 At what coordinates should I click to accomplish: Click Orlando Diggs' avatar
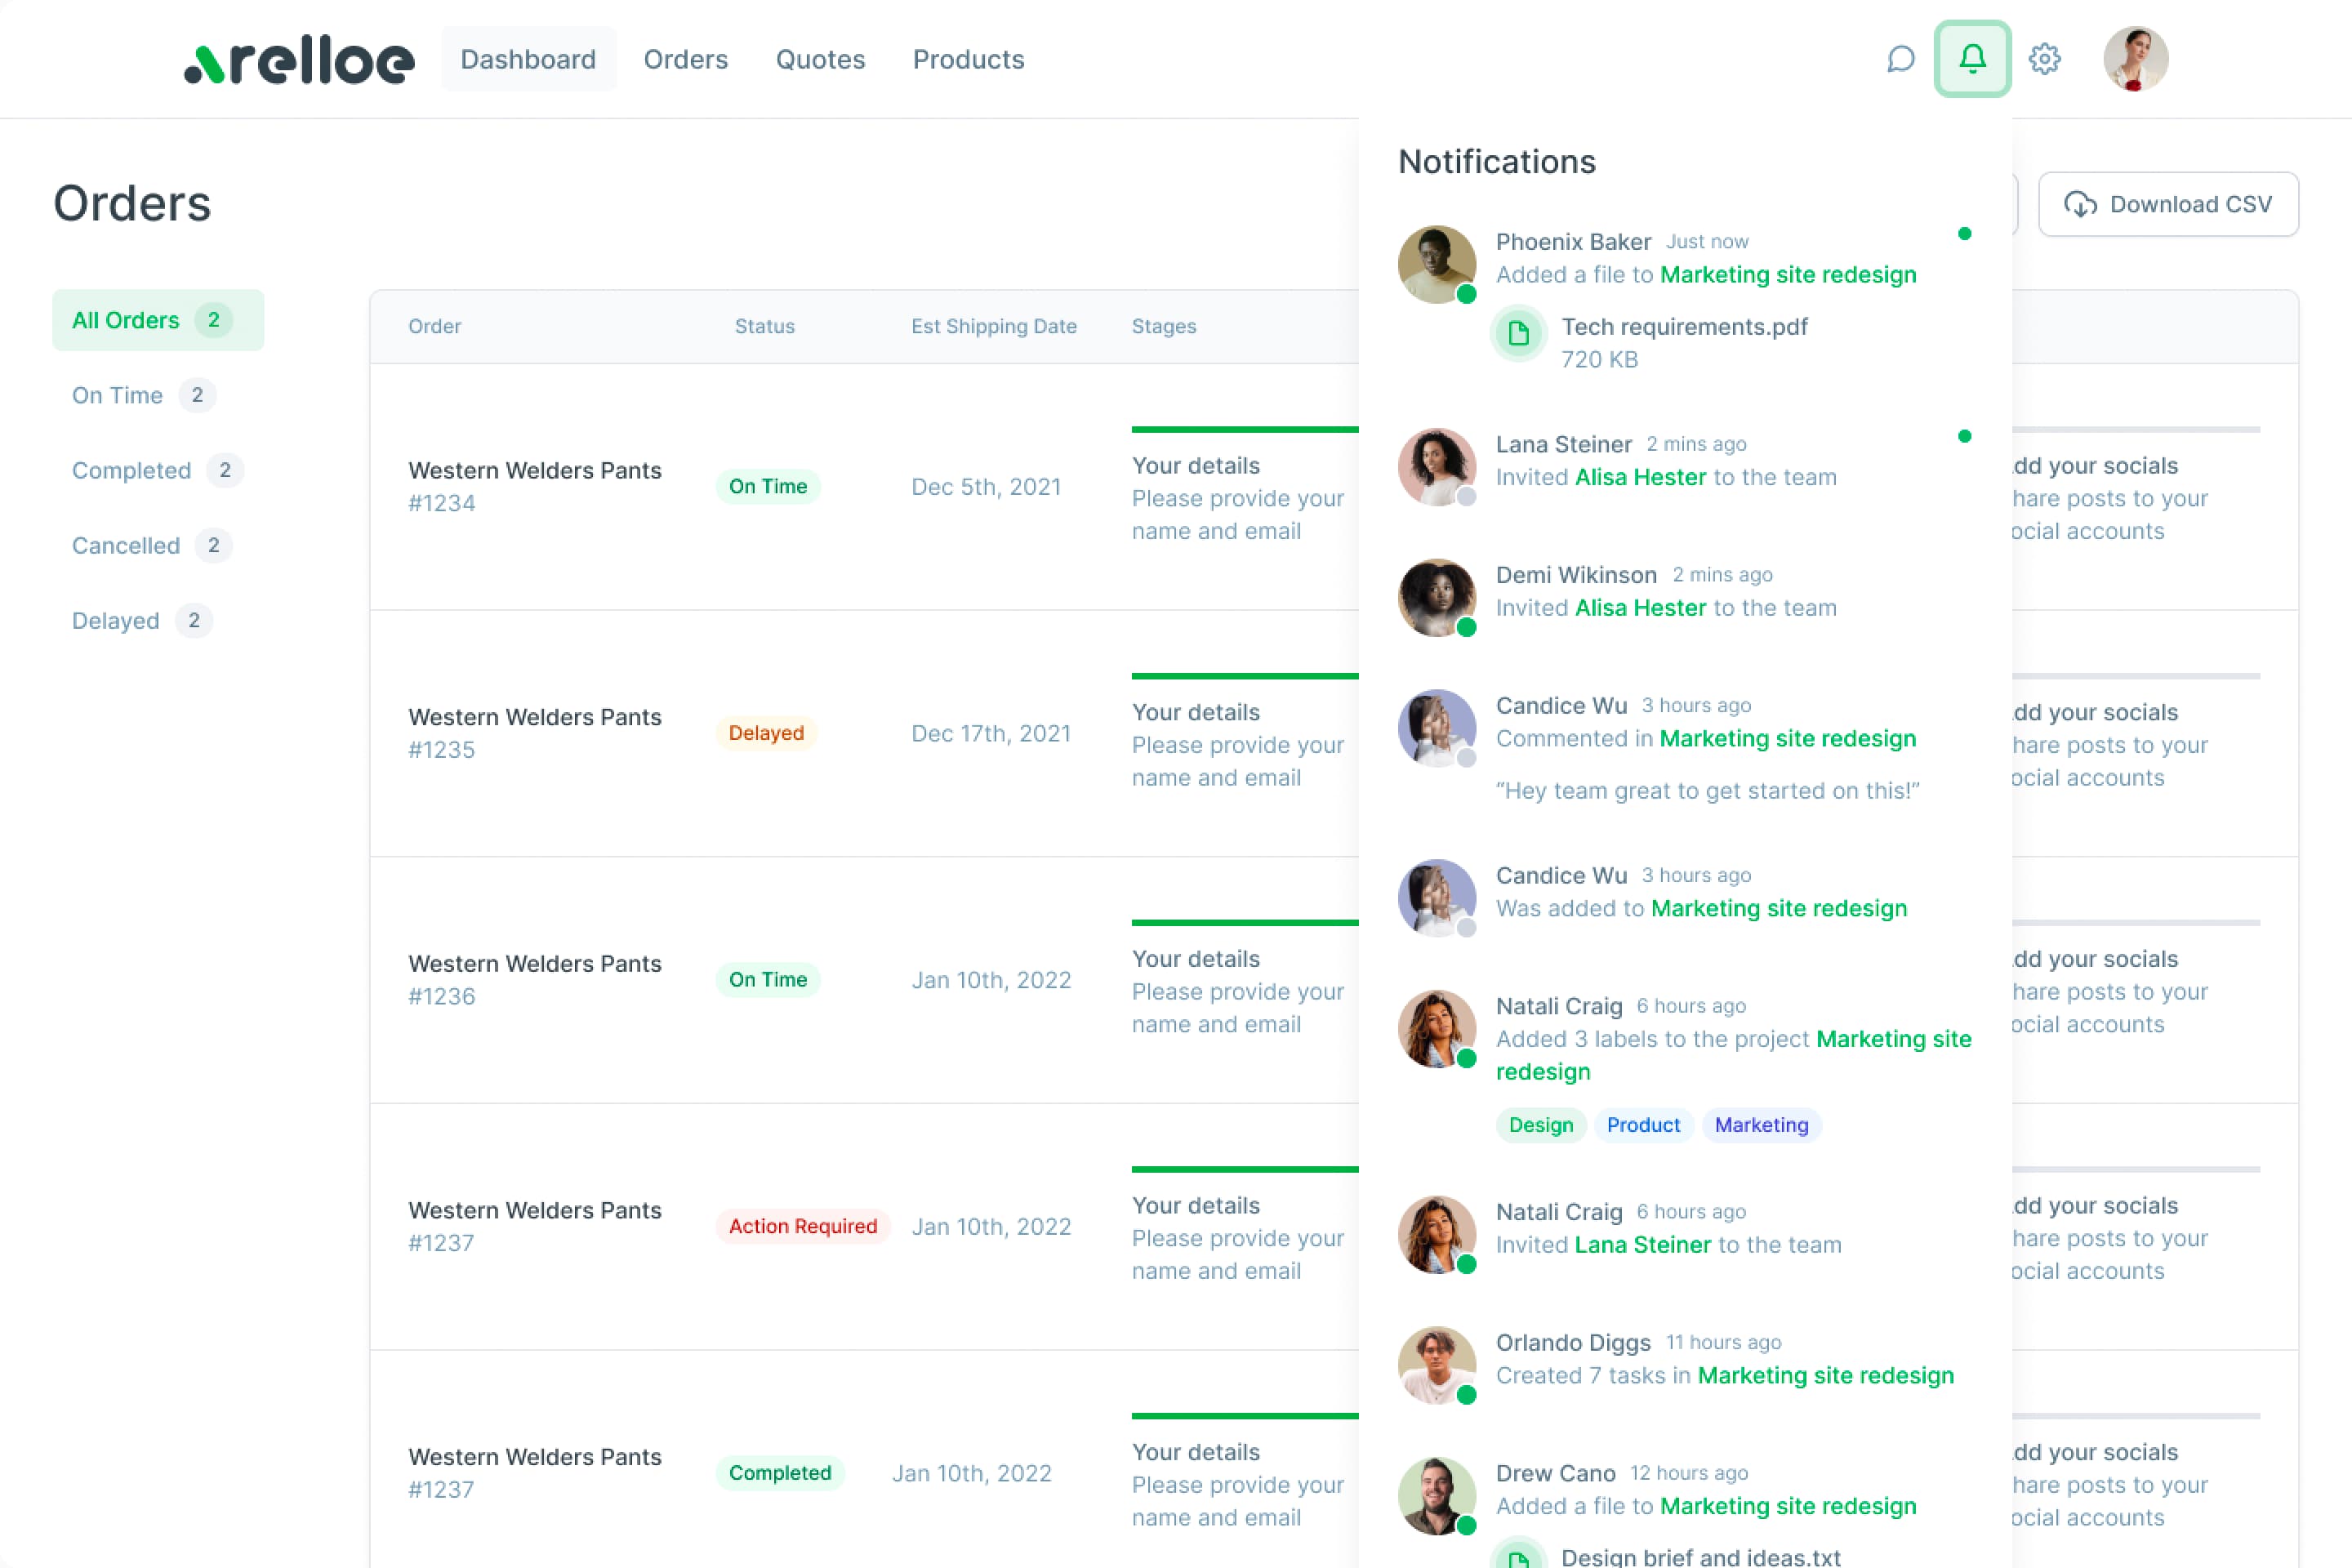click(x=1436, y=1364)
